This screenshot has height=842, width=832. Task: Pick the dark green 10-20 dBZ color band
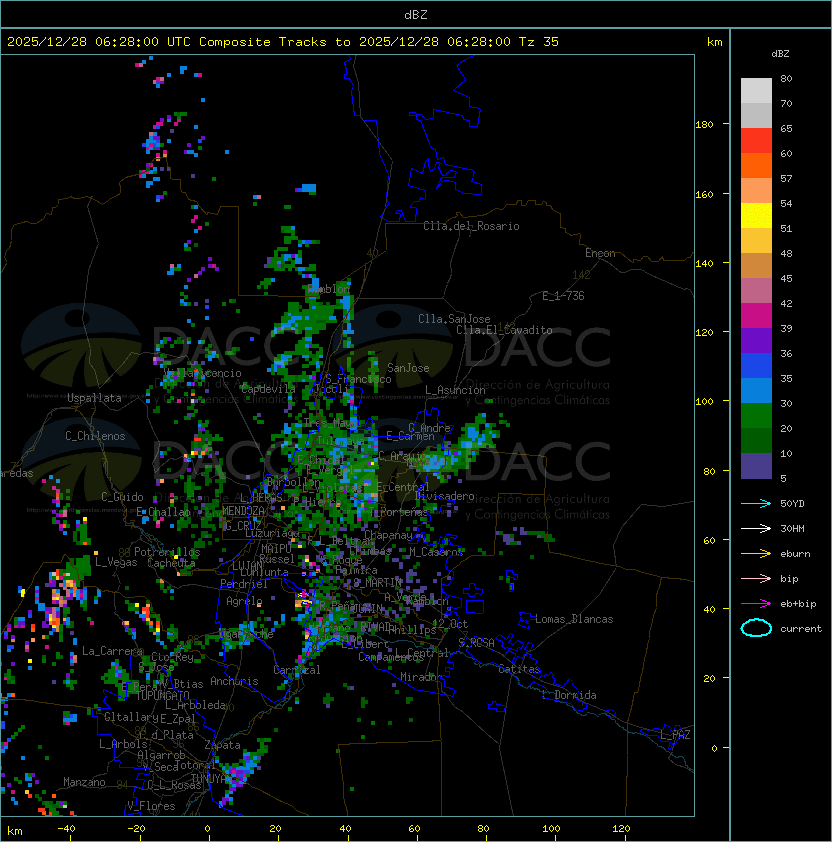(x=756, y=440)
